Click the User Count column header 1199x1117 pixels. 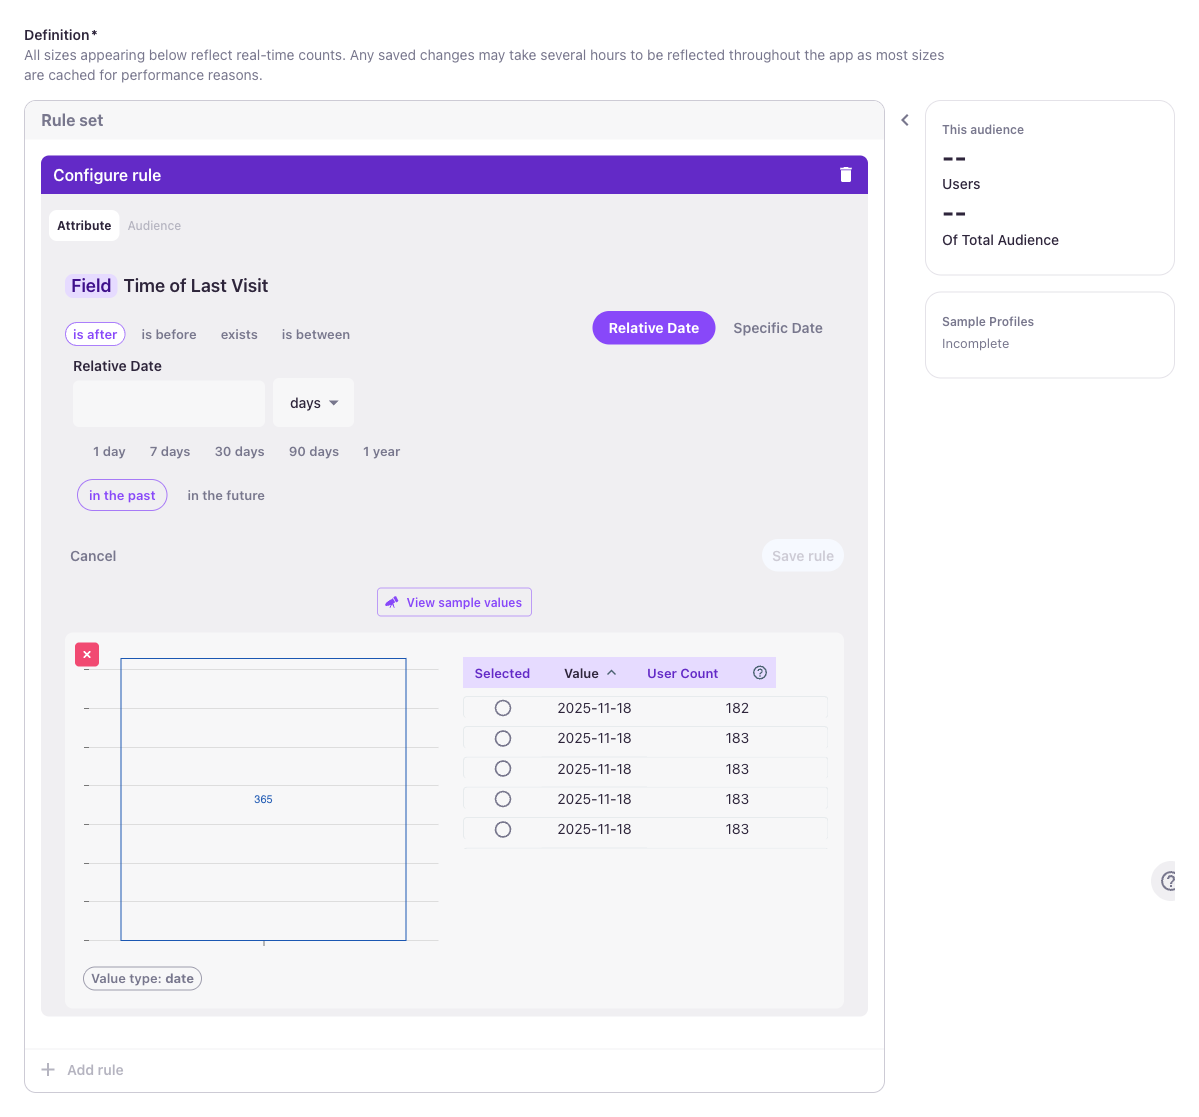(682, 674)
